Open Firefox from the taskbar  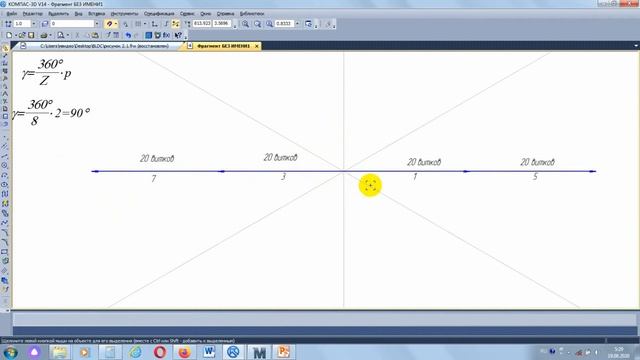pos(184,352)
